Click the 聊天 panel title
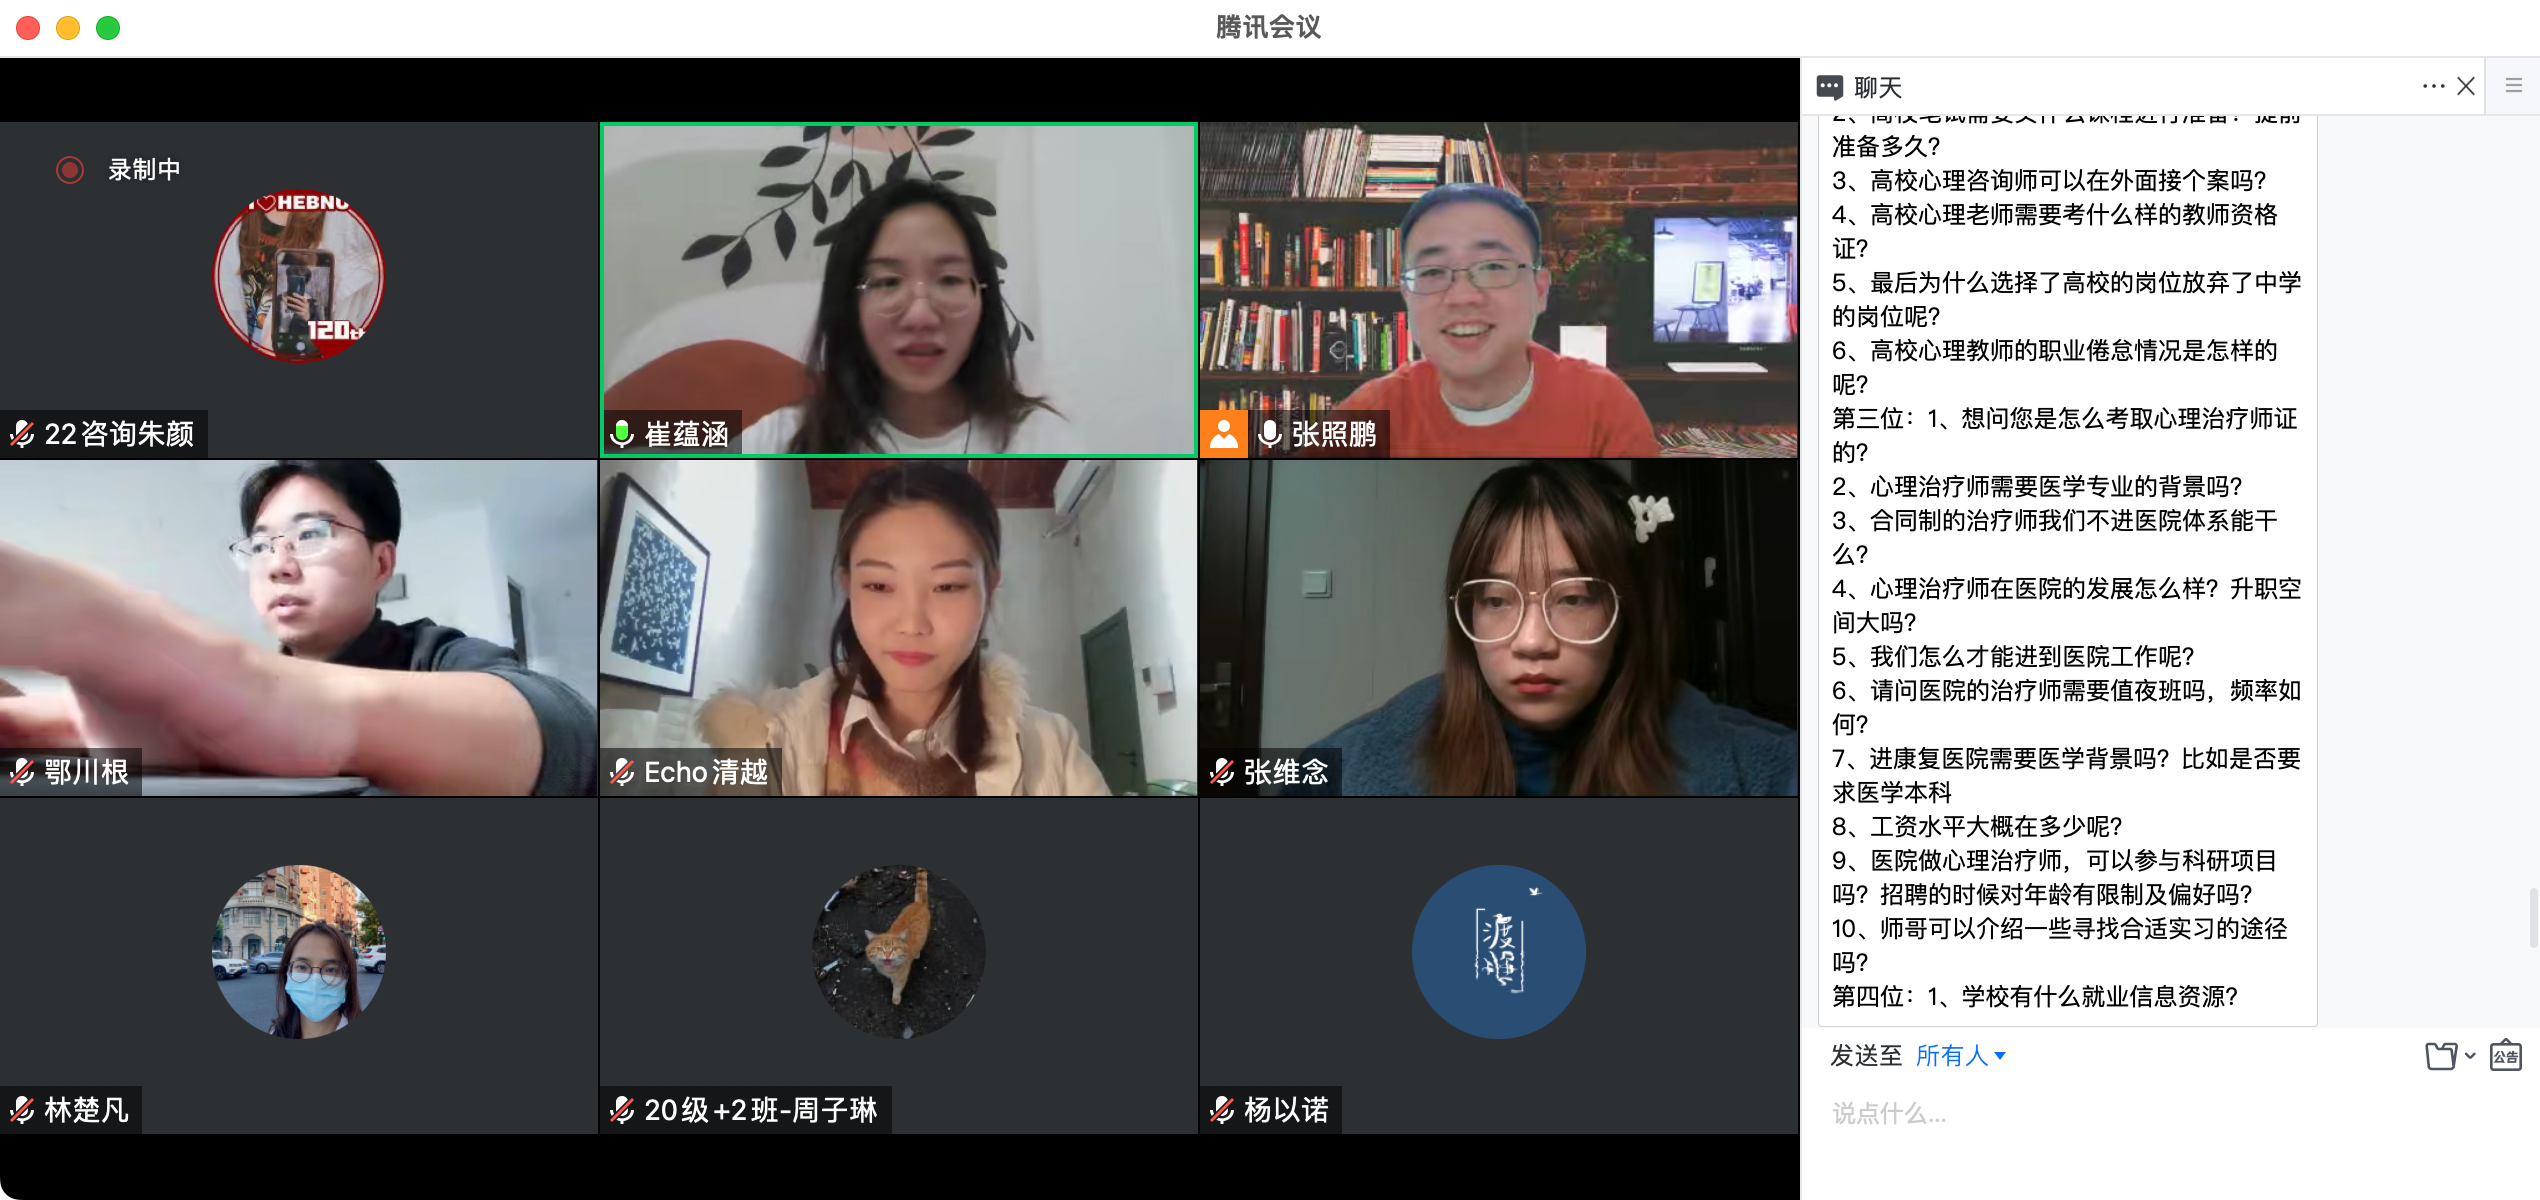Viewport: 2540px width, 1200px height. coord(1877,88)
